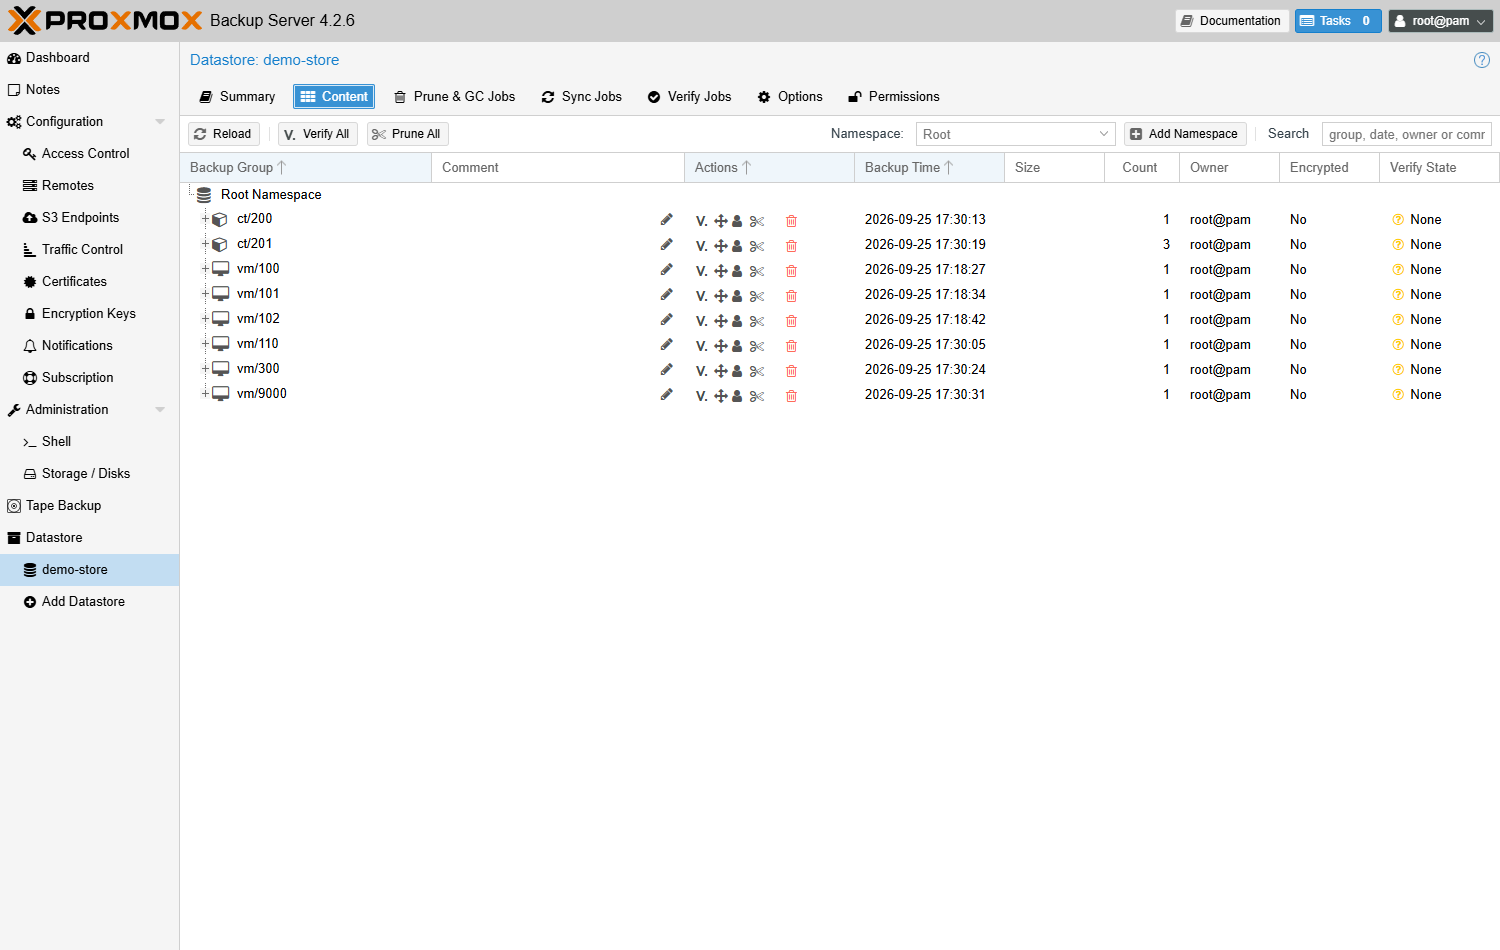Click the Prune All button
The width and height of the screenshot is (1500, 950).
408,134
